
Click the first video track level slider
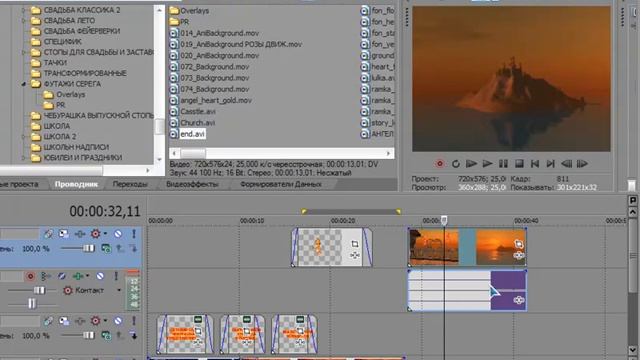pos(89,248)
